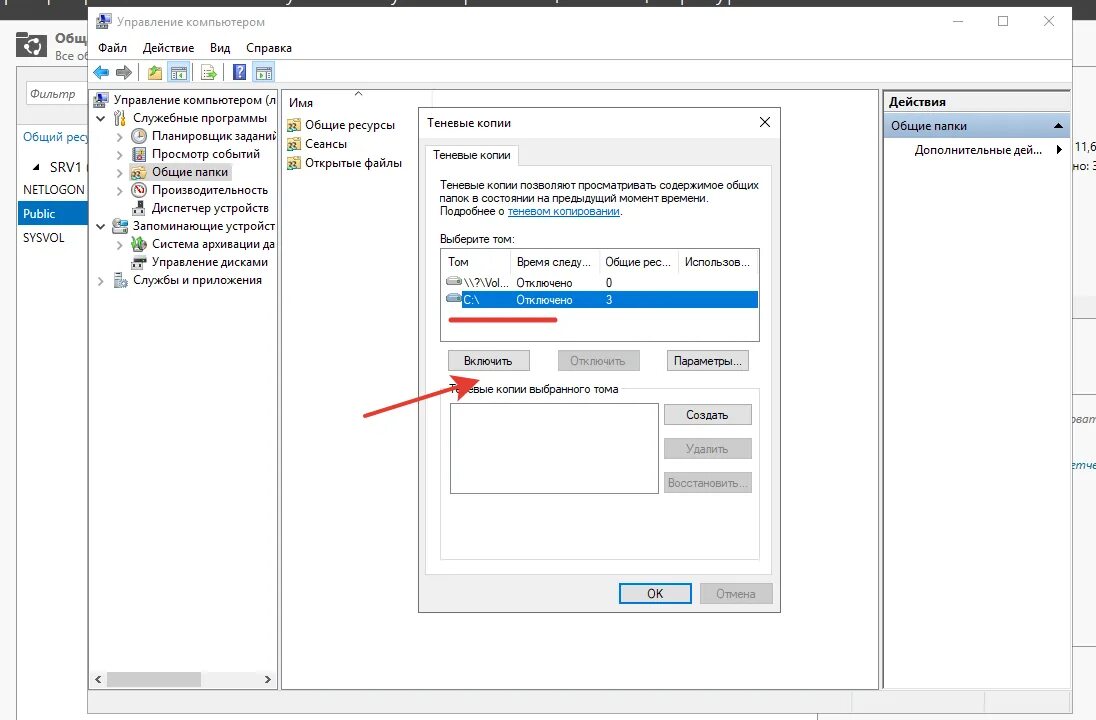Click the Общие ресурсы shares icon
The width and height of the screenshot is (1096, 720).
pos(294,125)
